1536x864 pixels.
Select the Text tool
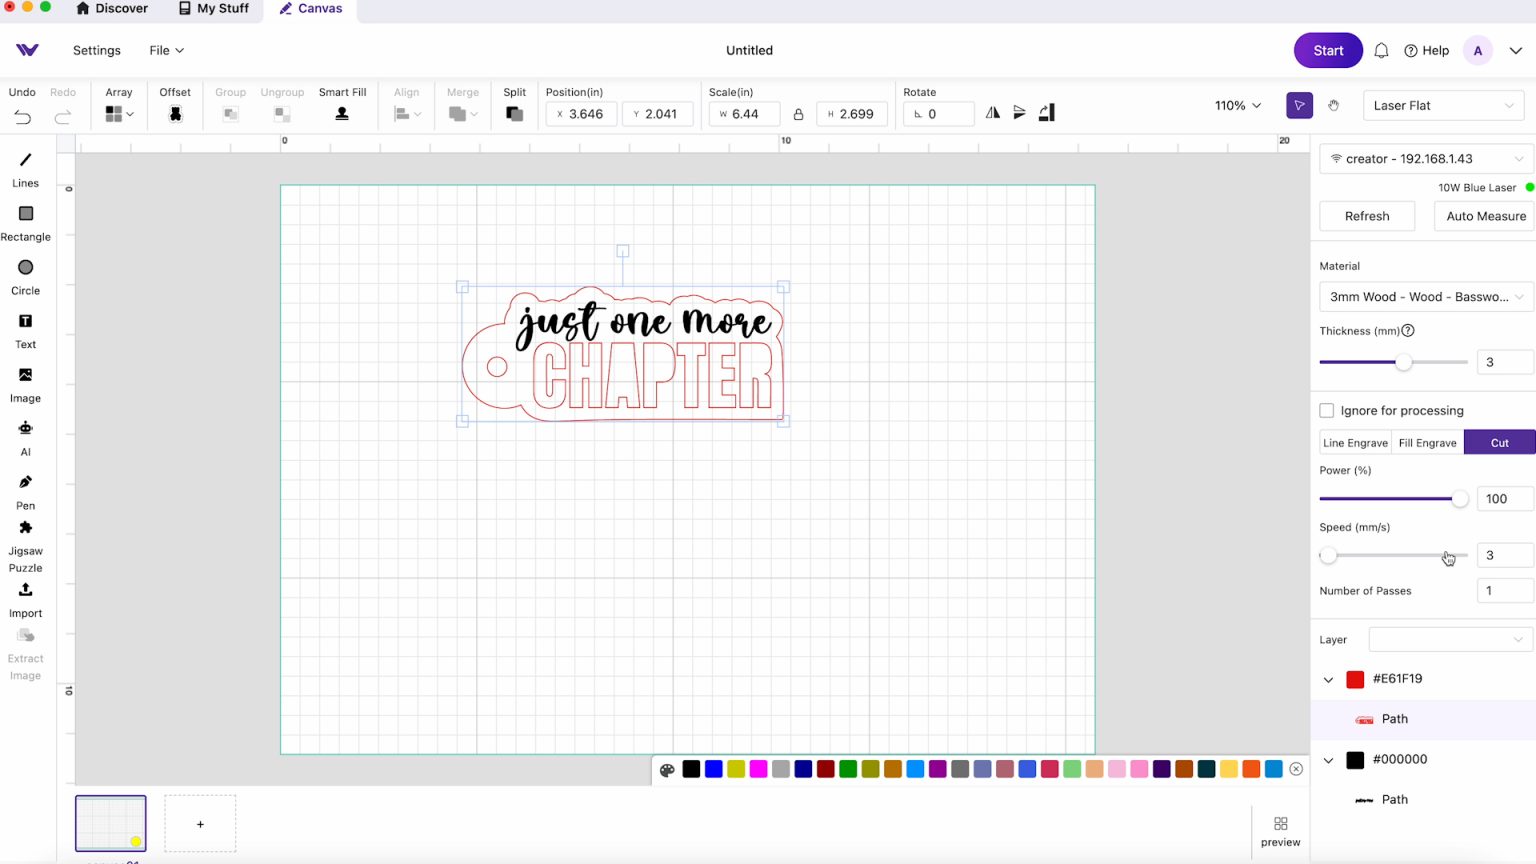pos(25,322)
